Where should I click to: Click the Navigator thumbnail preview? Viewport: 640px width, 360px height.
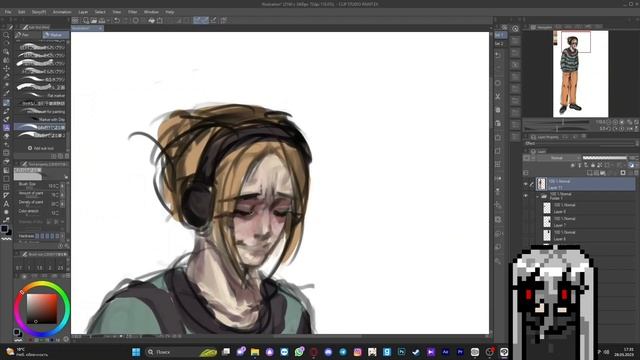pyautogui.click(x=580, y=74)
